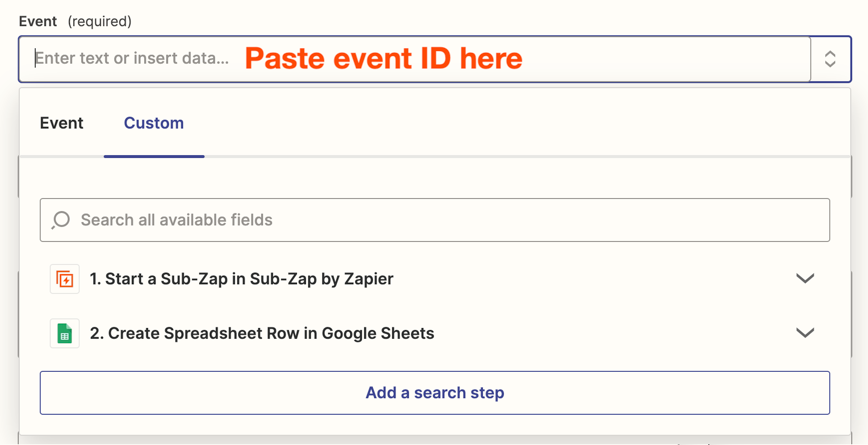The height and width of the screenshot is (445, 868).
Task: Click the Event field label above input
Action: click(38, 22)
